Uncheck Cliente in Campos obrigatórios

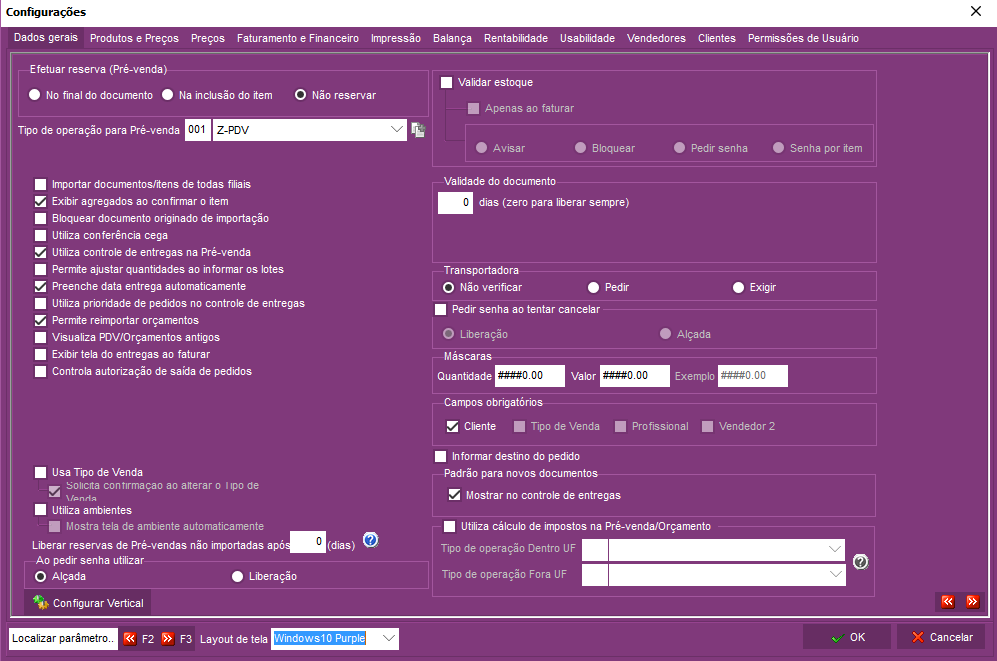pos(453,426)
